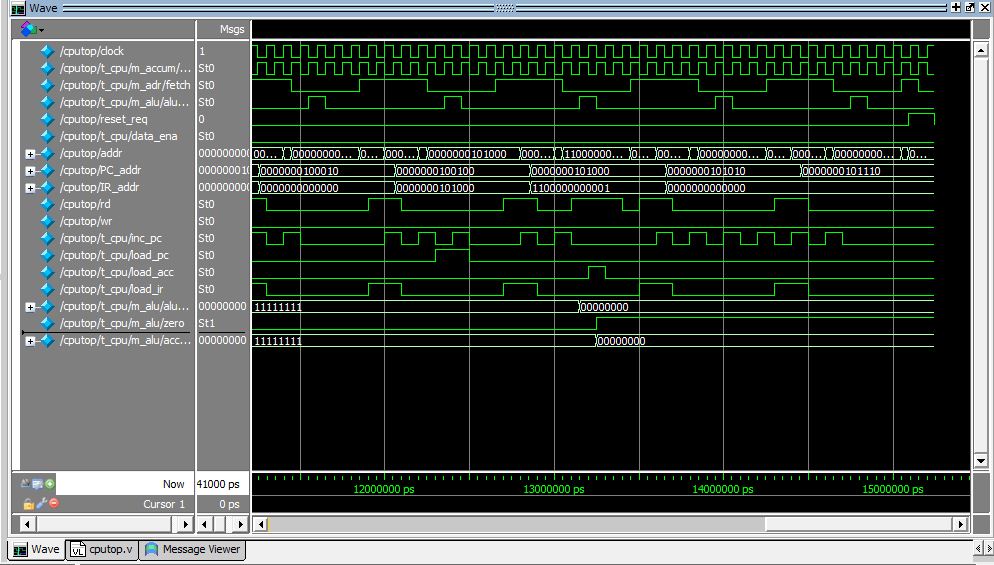
Task: Expand the m_alu/acc... bus
Action: (x=30, y=341)
